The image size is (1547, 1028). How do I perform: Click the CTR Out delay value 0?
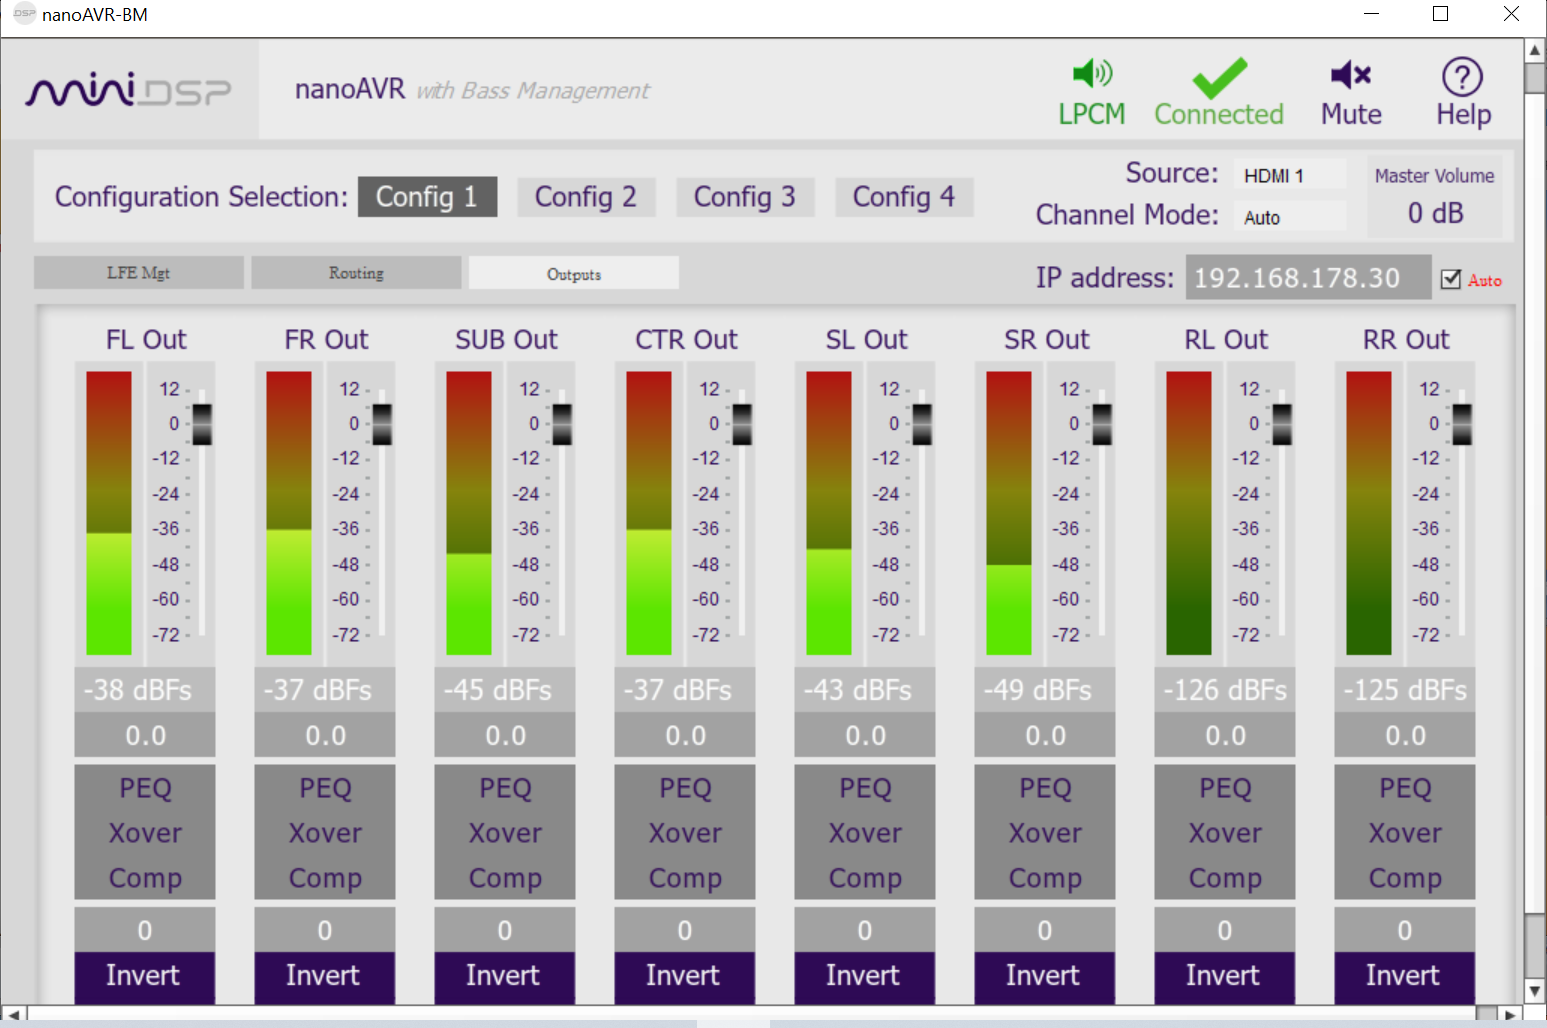tap(685, 930)
